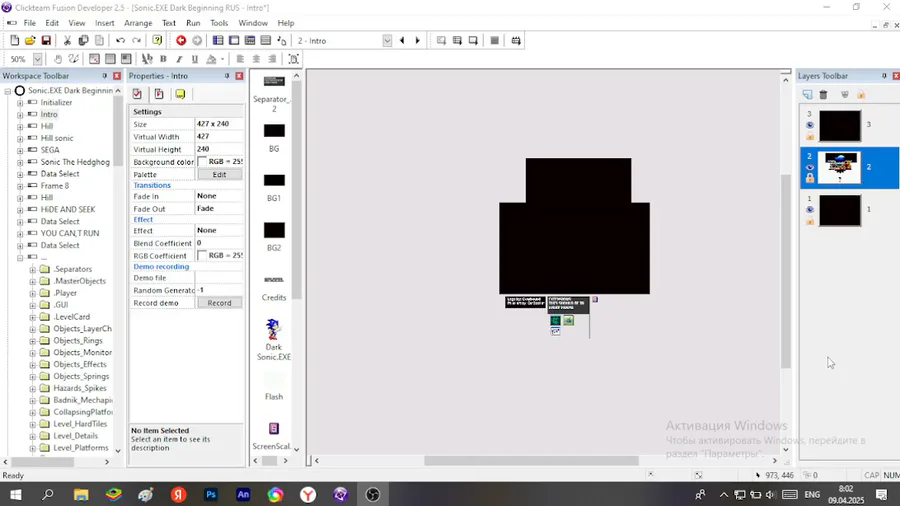The width and height of the screenshot is (900, 506).
Task: Click the frame editor horizontal scrollbar
Action: (x=531, y=461)
